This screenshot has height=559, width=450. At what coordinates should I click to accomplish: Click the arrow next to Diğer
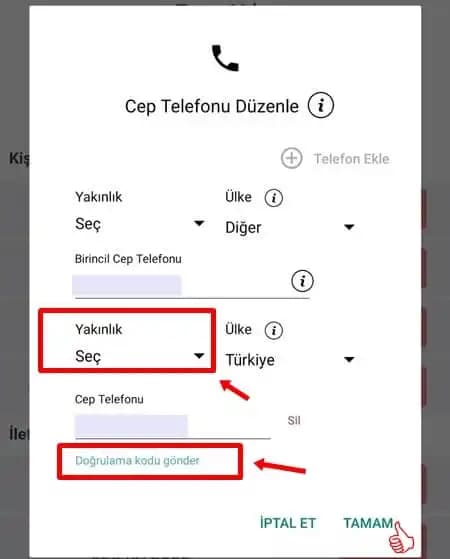[x=349, y=227]
